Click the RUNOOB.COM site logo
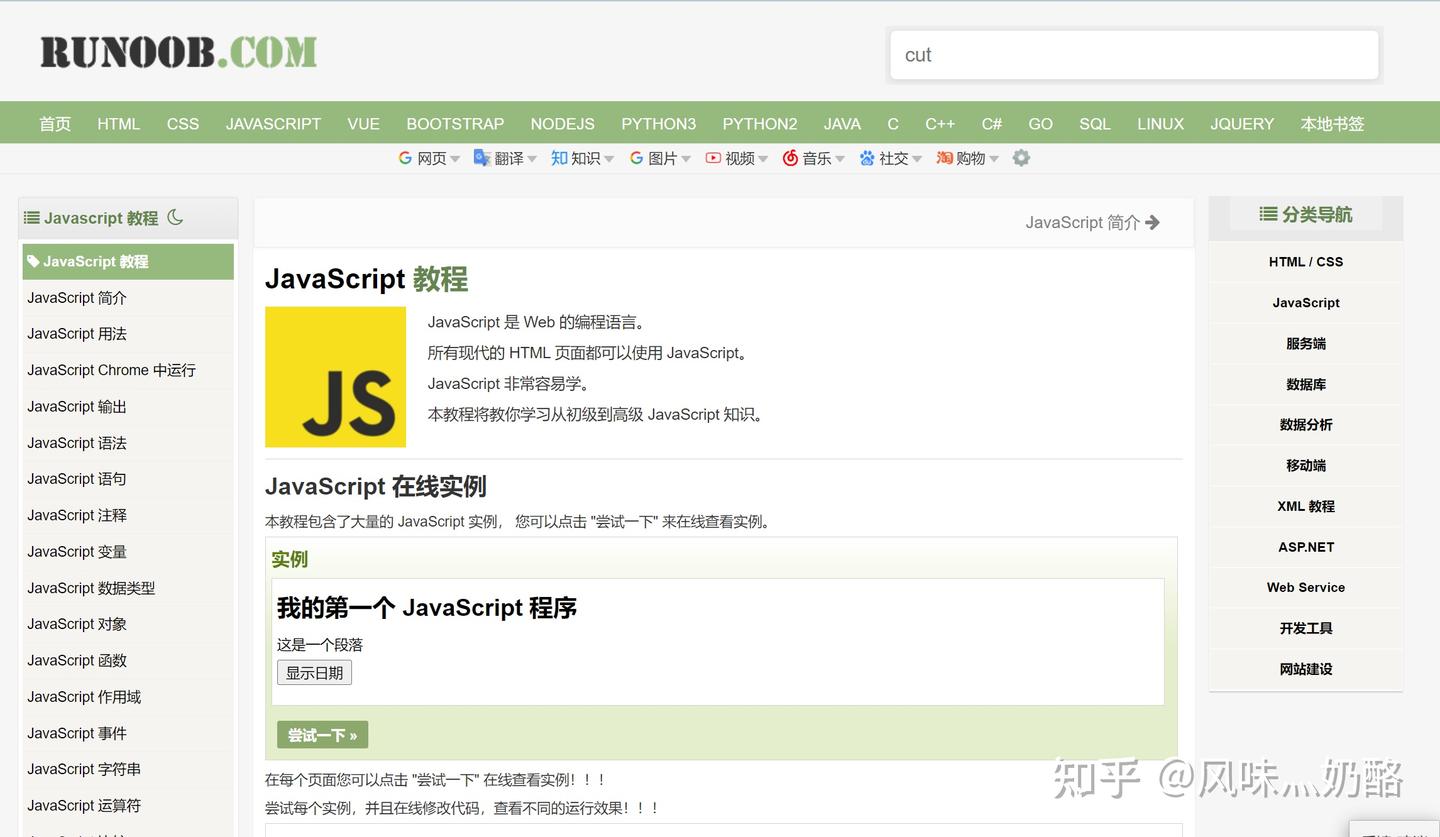 (x=178, y=52)
